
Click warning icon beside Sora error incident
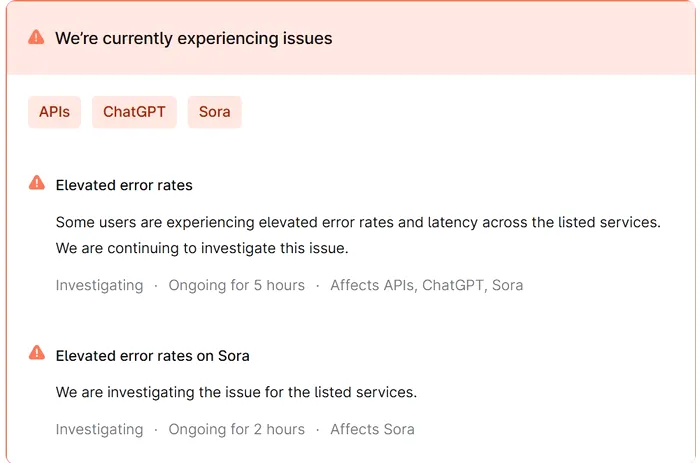(x=37, y=353)
